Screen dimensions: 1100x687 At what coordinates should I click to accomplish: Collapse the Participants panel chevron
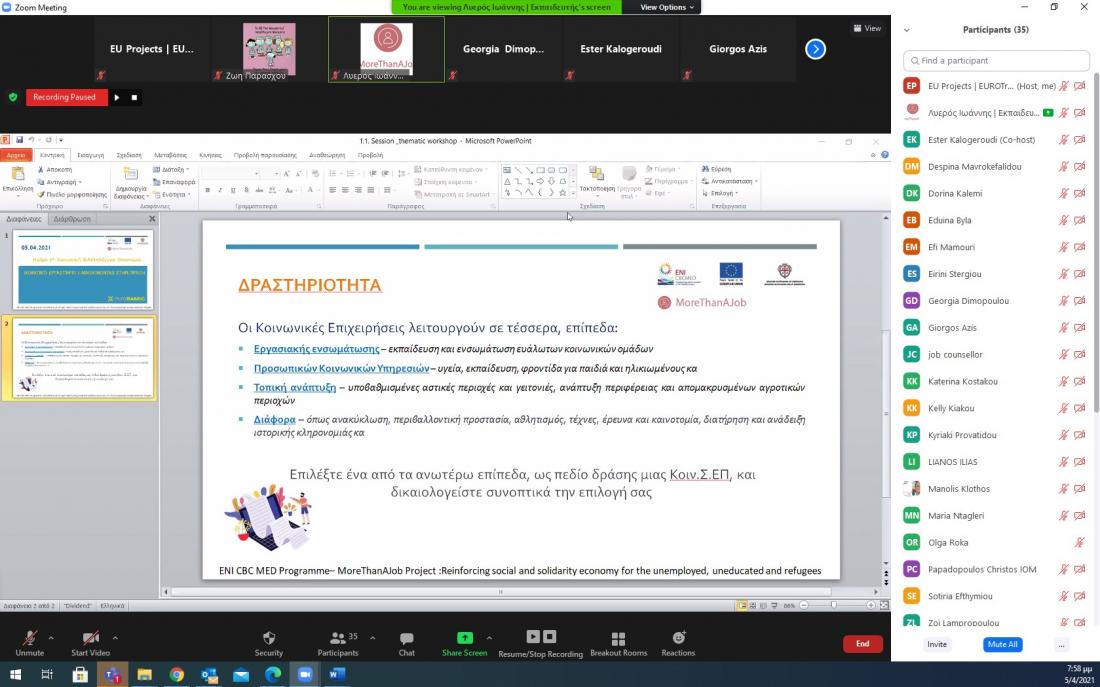[x=907, y=30]
